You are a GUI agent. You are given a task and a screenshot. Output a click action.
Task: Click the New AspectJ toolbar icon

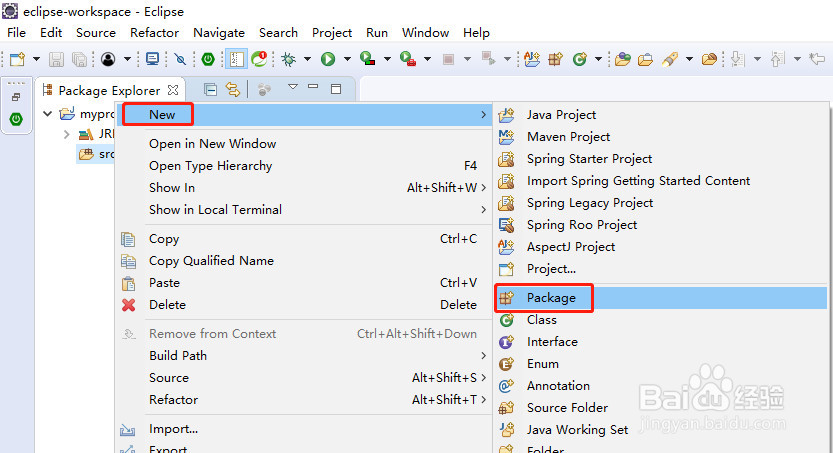point(532,59)
